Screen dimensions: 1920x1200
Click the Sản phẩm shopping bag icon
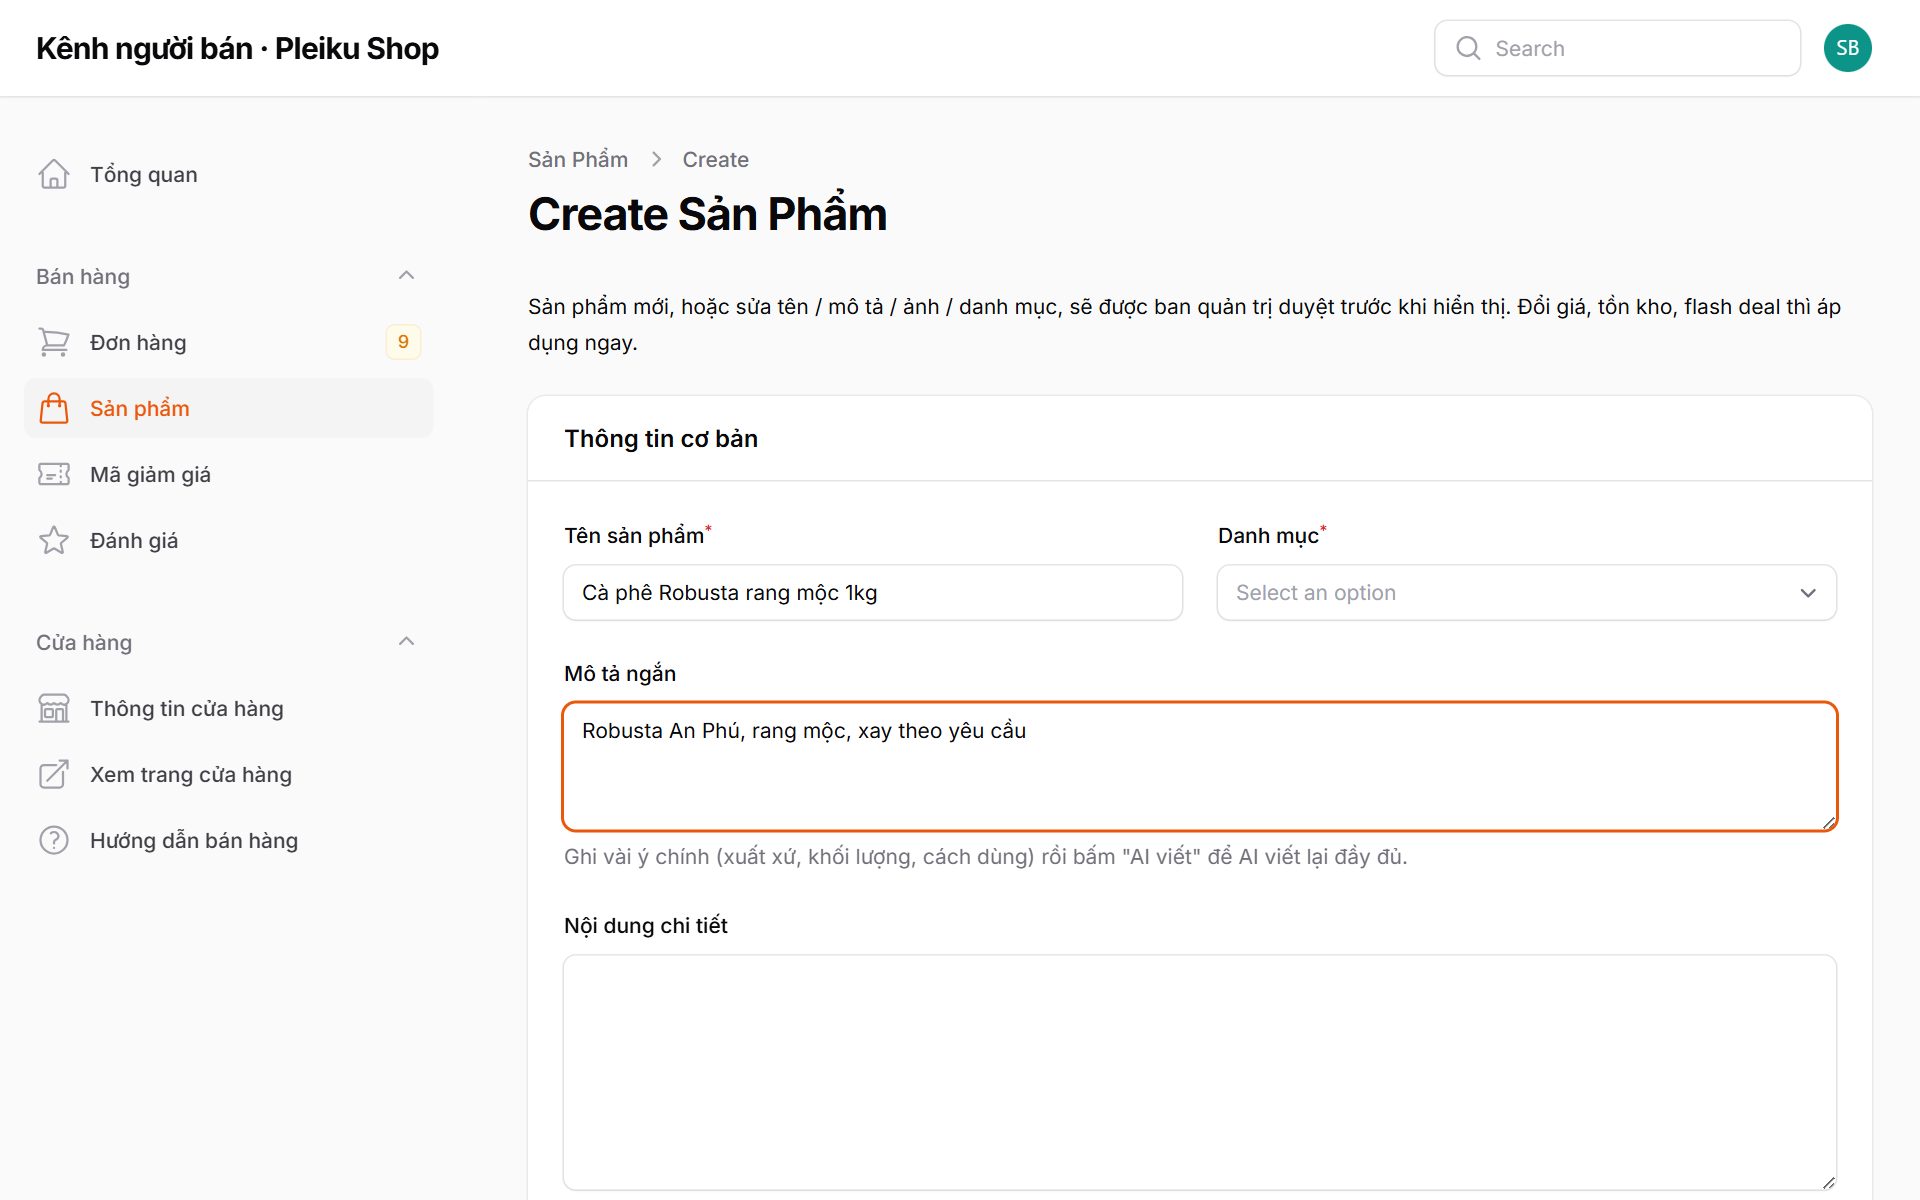click(54, 408)
